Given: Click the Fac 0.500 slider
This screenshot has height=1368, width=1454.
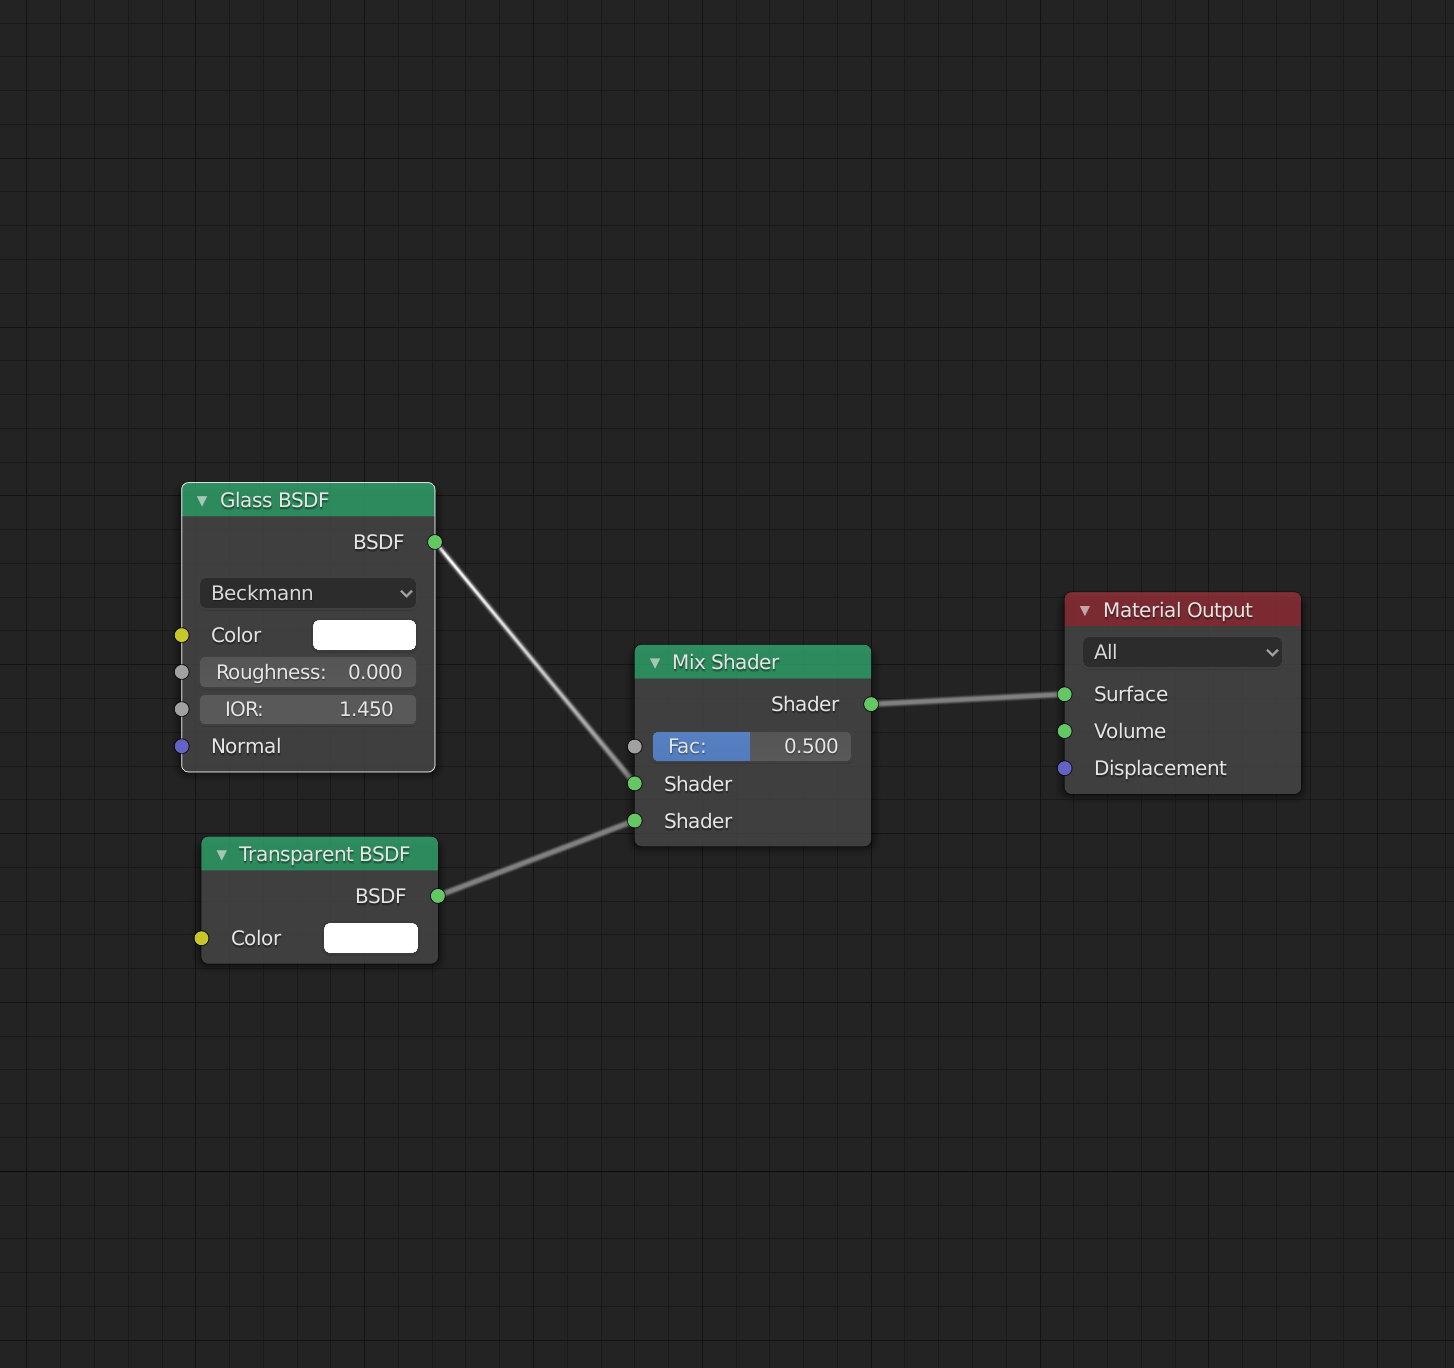Looking at the screenshot, I should [752, 746].
